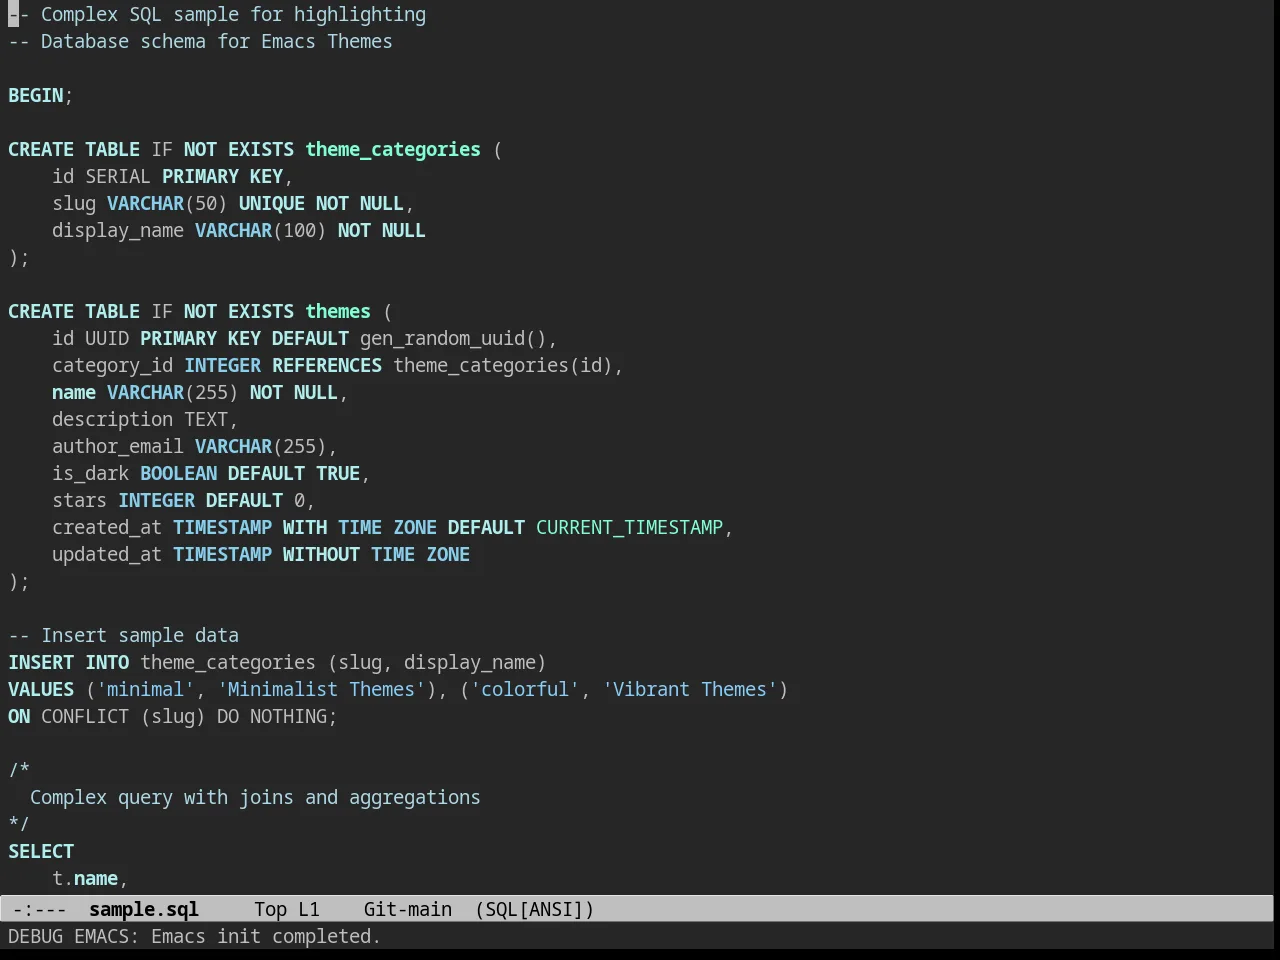Click the 'Vibrant Themes' string literal
This screenshot has width=1280, height=960.
coord(690,689)
